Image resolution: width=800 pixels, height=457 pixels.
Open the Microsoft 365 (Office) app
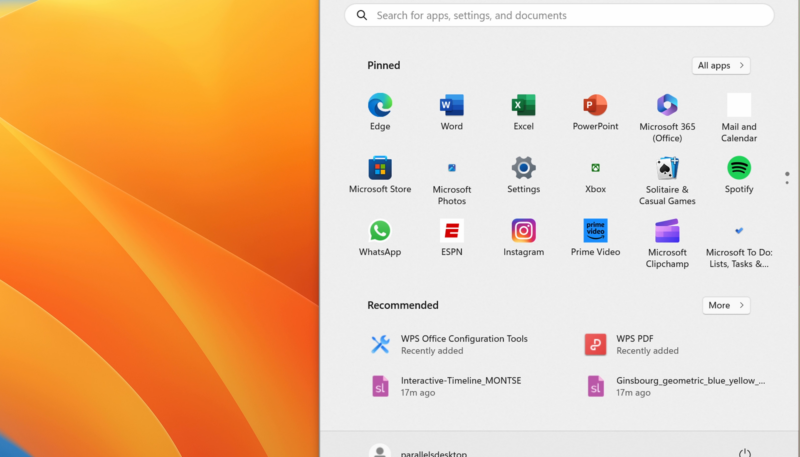[667, 106]
